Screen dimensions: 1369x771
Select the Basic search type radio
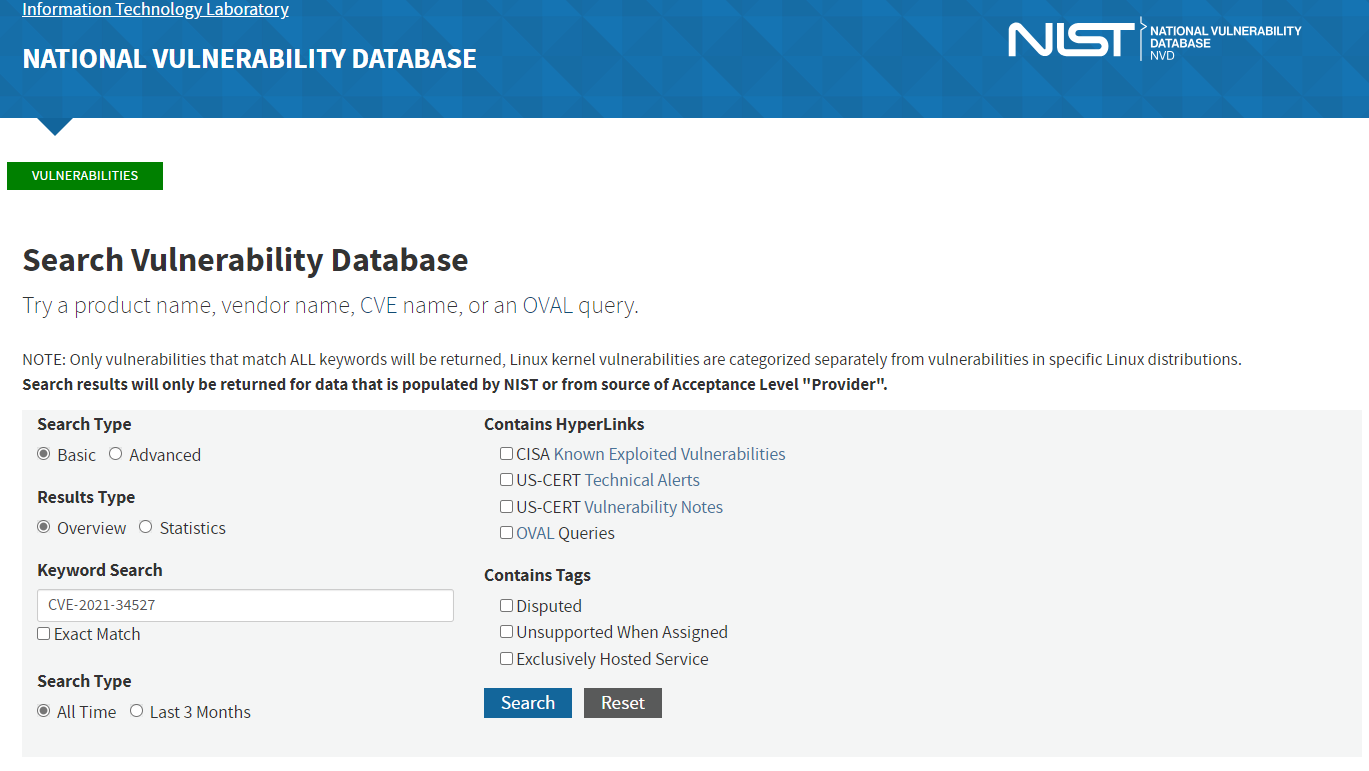coord(44,454)
